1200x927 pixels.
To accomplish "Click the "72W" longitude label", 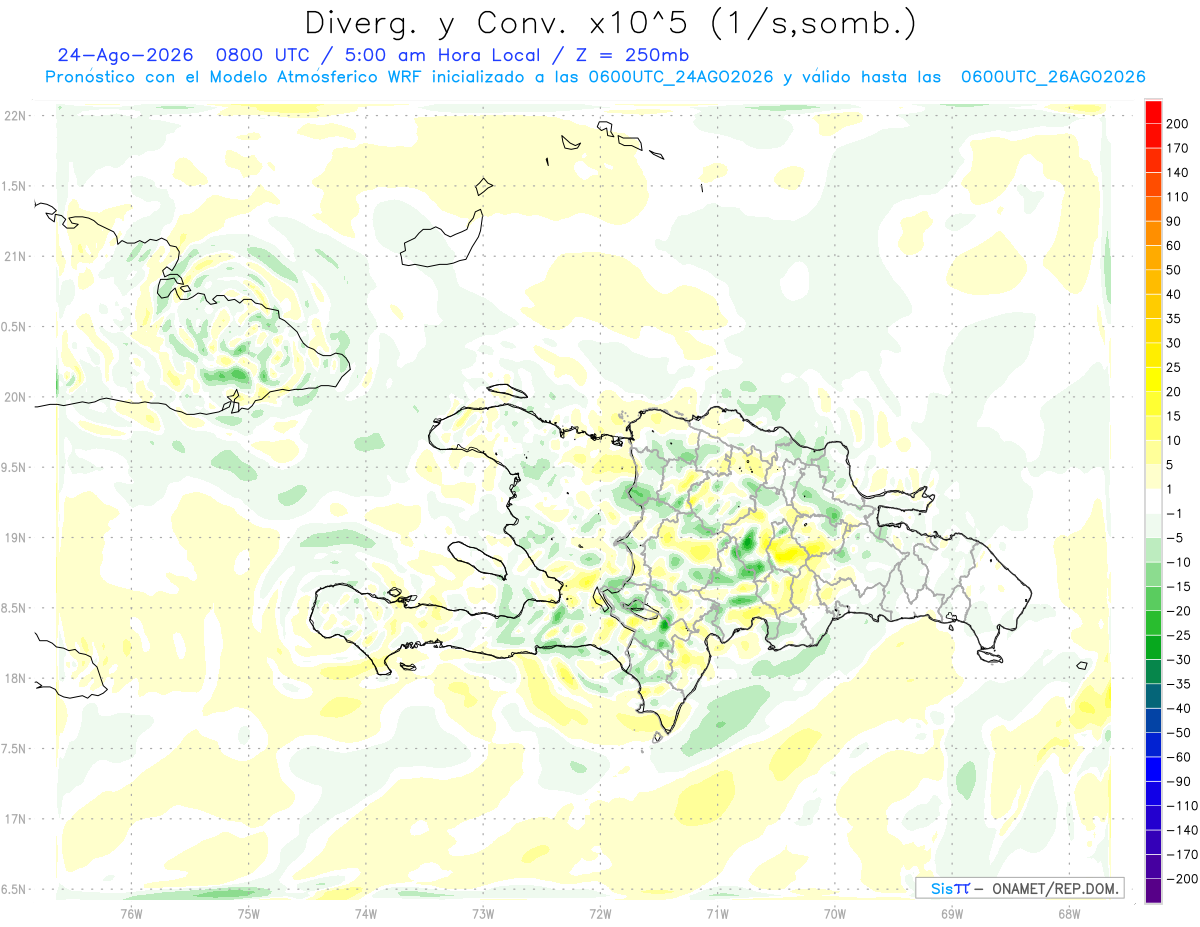I will point(600,912).
